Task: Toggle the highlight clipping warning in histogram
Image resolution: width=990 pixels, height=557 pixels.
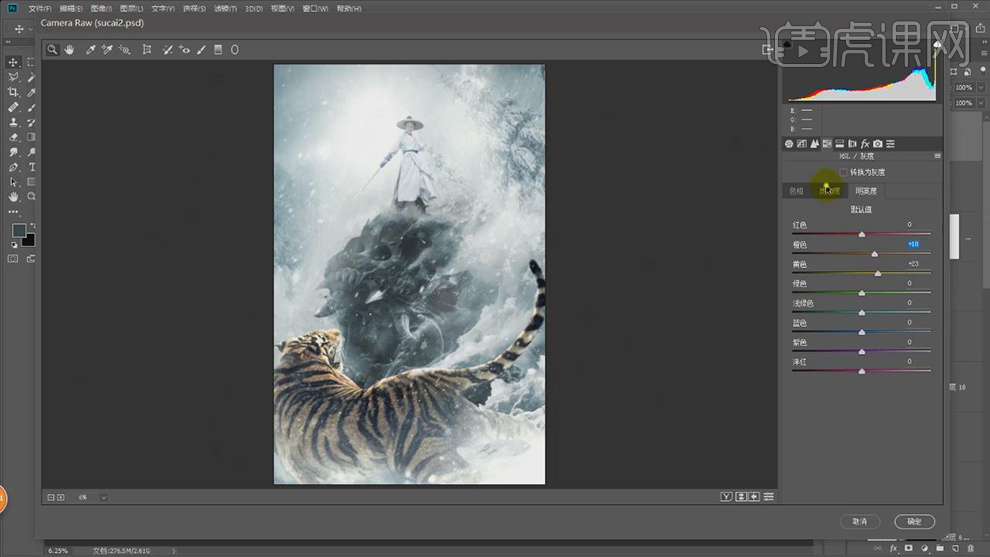Action: pos(937,44)
